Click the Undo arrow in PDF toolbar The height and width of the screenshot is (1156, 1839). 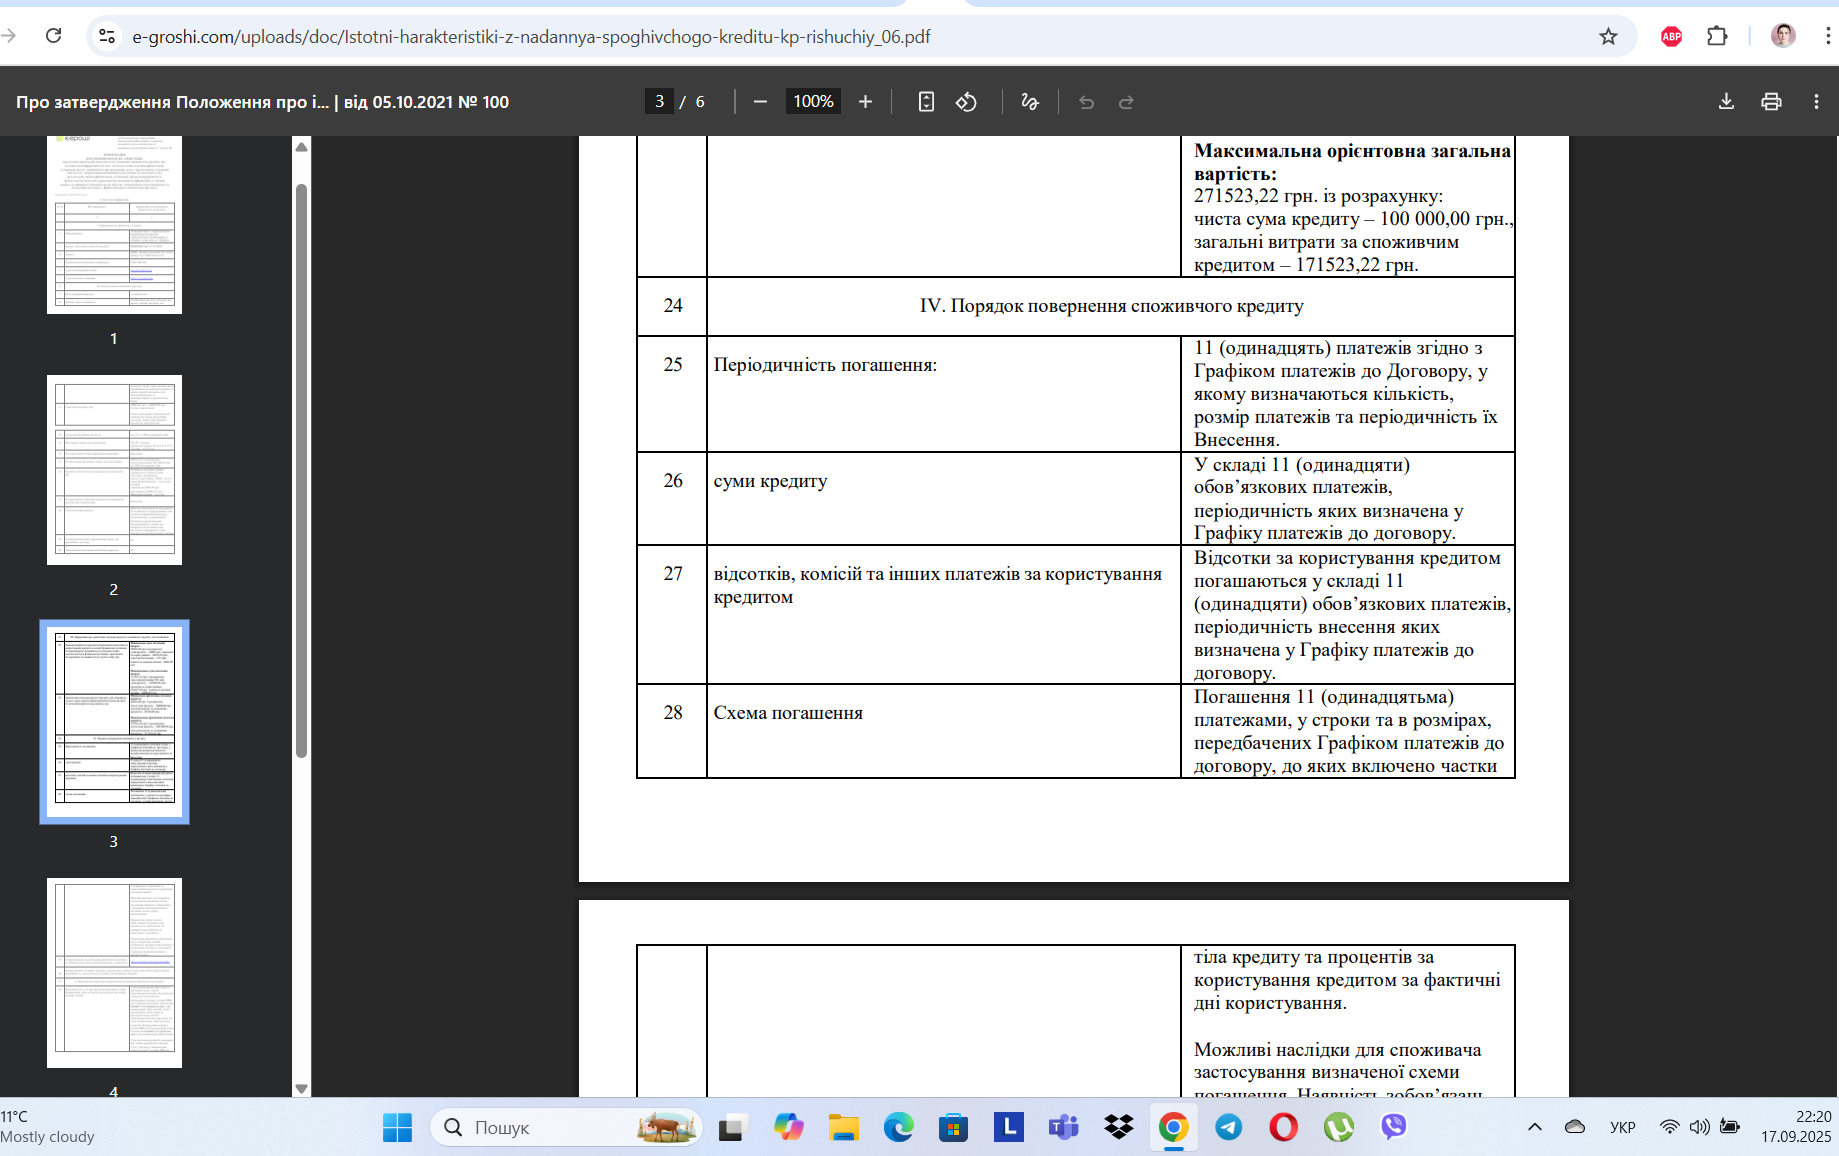[x=1087, y=102]
